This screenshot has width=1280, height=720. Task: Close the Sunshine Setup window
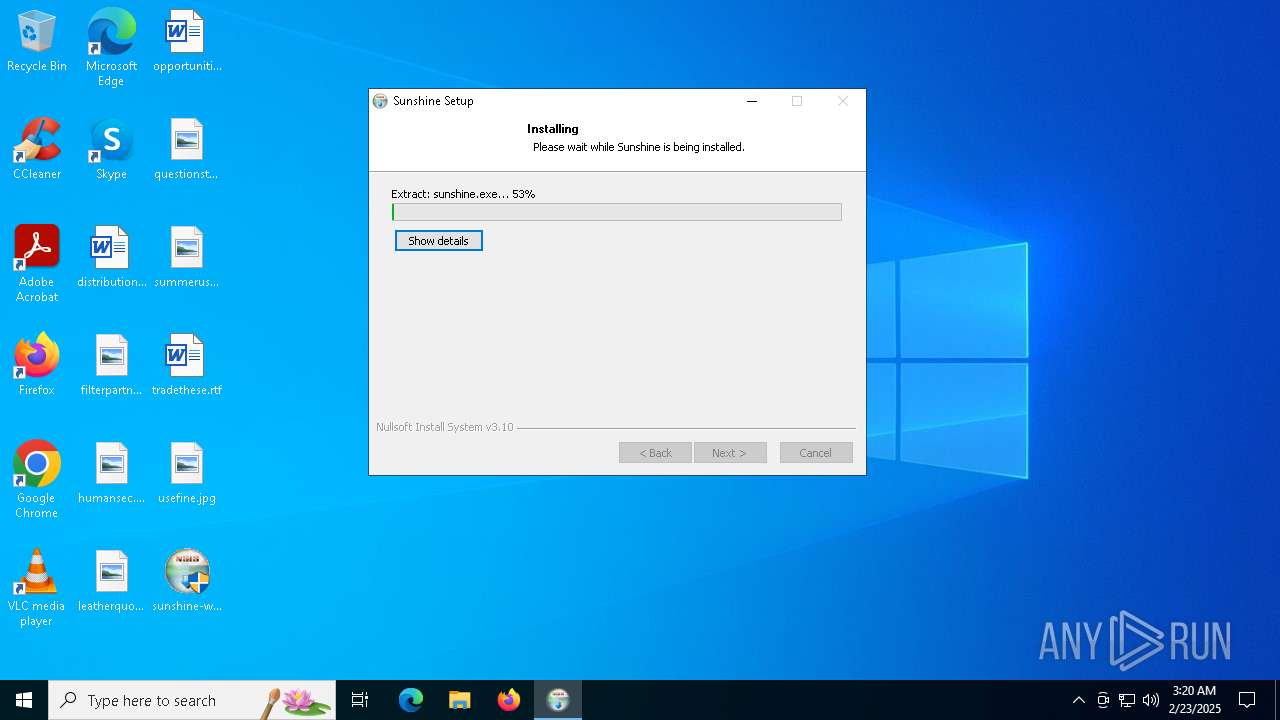tap(843, 101)
